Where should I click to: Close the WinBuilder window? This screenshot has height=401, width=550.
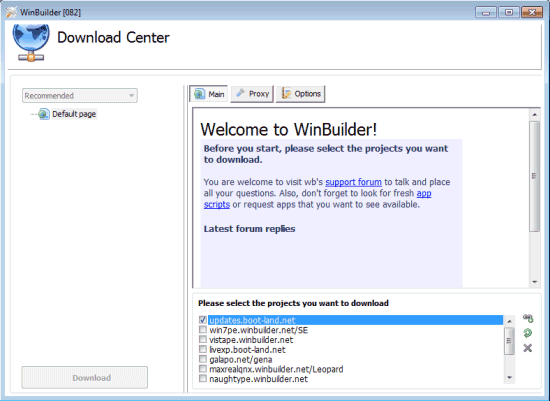(x=532, y=12)
